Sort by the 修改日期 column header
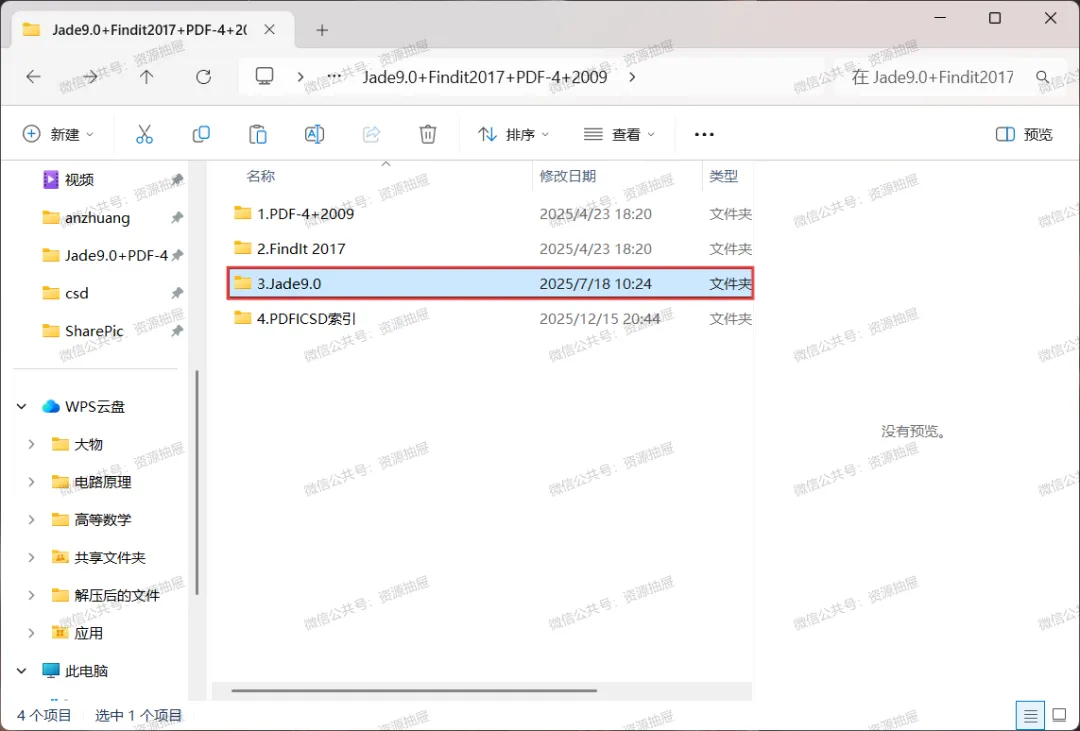 tap(568, 176)
